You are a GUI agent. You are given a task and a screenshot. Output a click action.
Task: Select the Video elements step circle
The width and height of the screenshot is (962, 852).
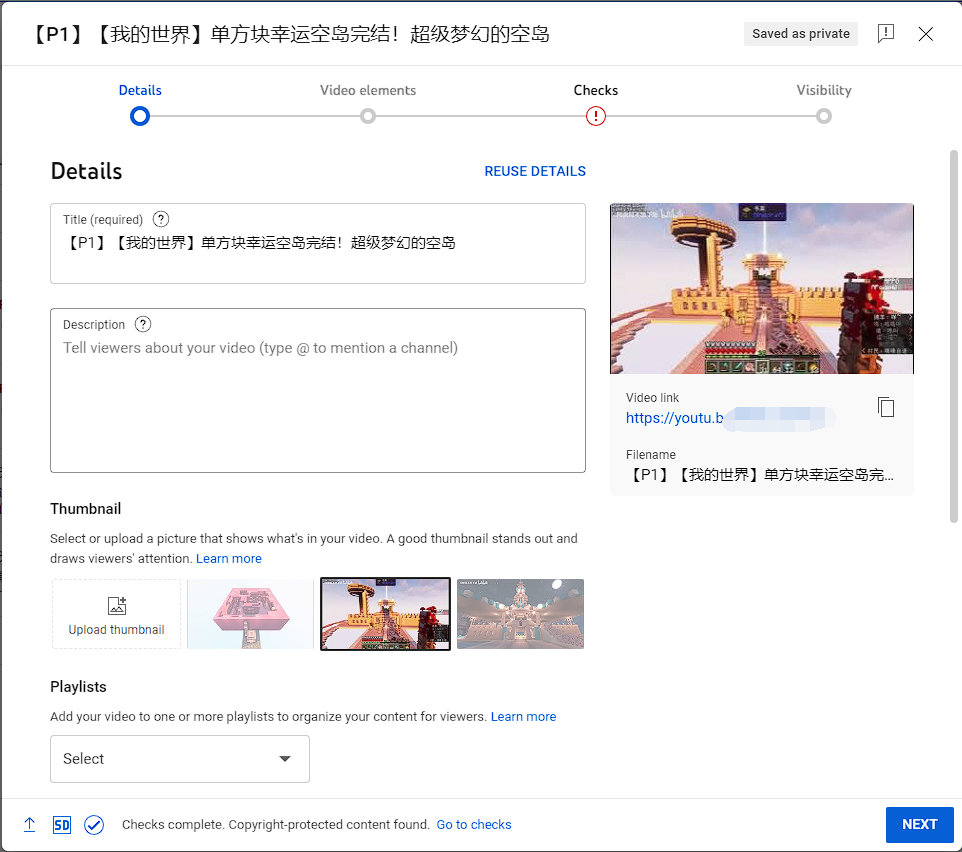click(x=368, y=116)
